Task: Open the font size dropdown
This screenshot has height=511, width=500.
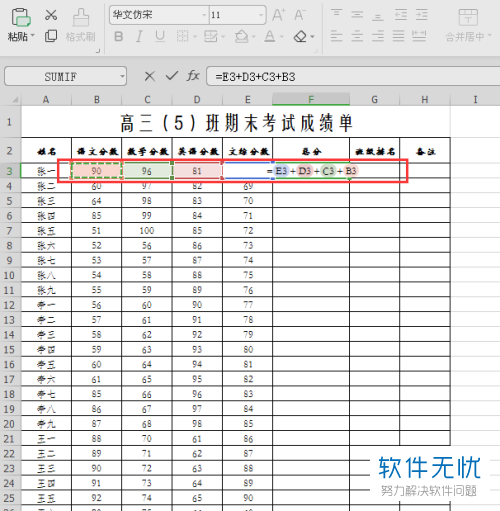Action: pos(261,15)
